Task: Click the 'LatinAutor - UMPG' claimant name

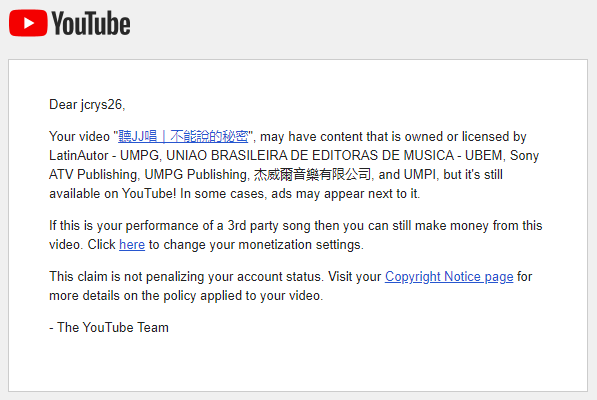Action: (x=104, y=155)
